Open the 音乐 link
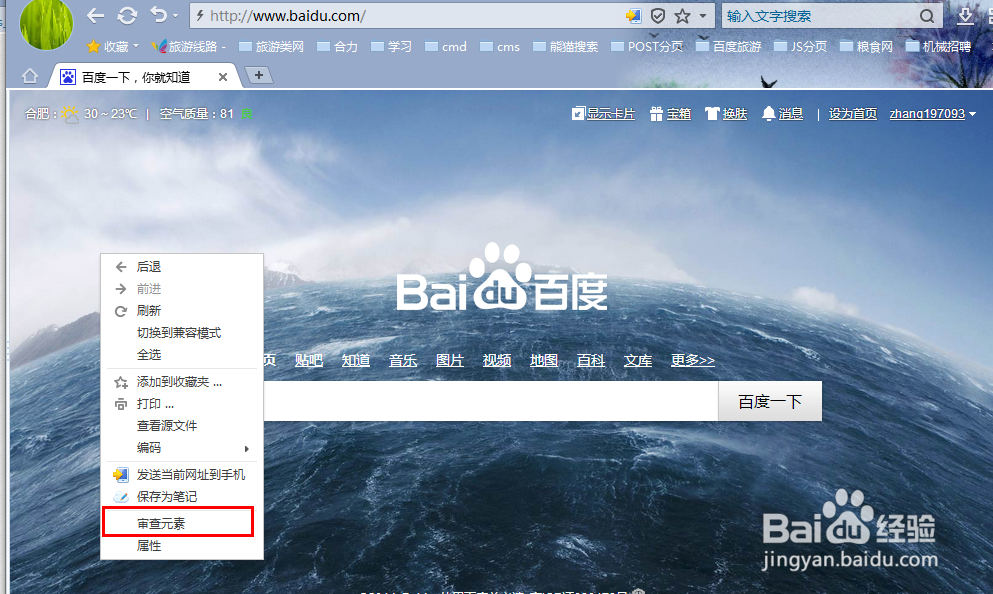This screenshot has width=993, height=594. pos(403,360)
